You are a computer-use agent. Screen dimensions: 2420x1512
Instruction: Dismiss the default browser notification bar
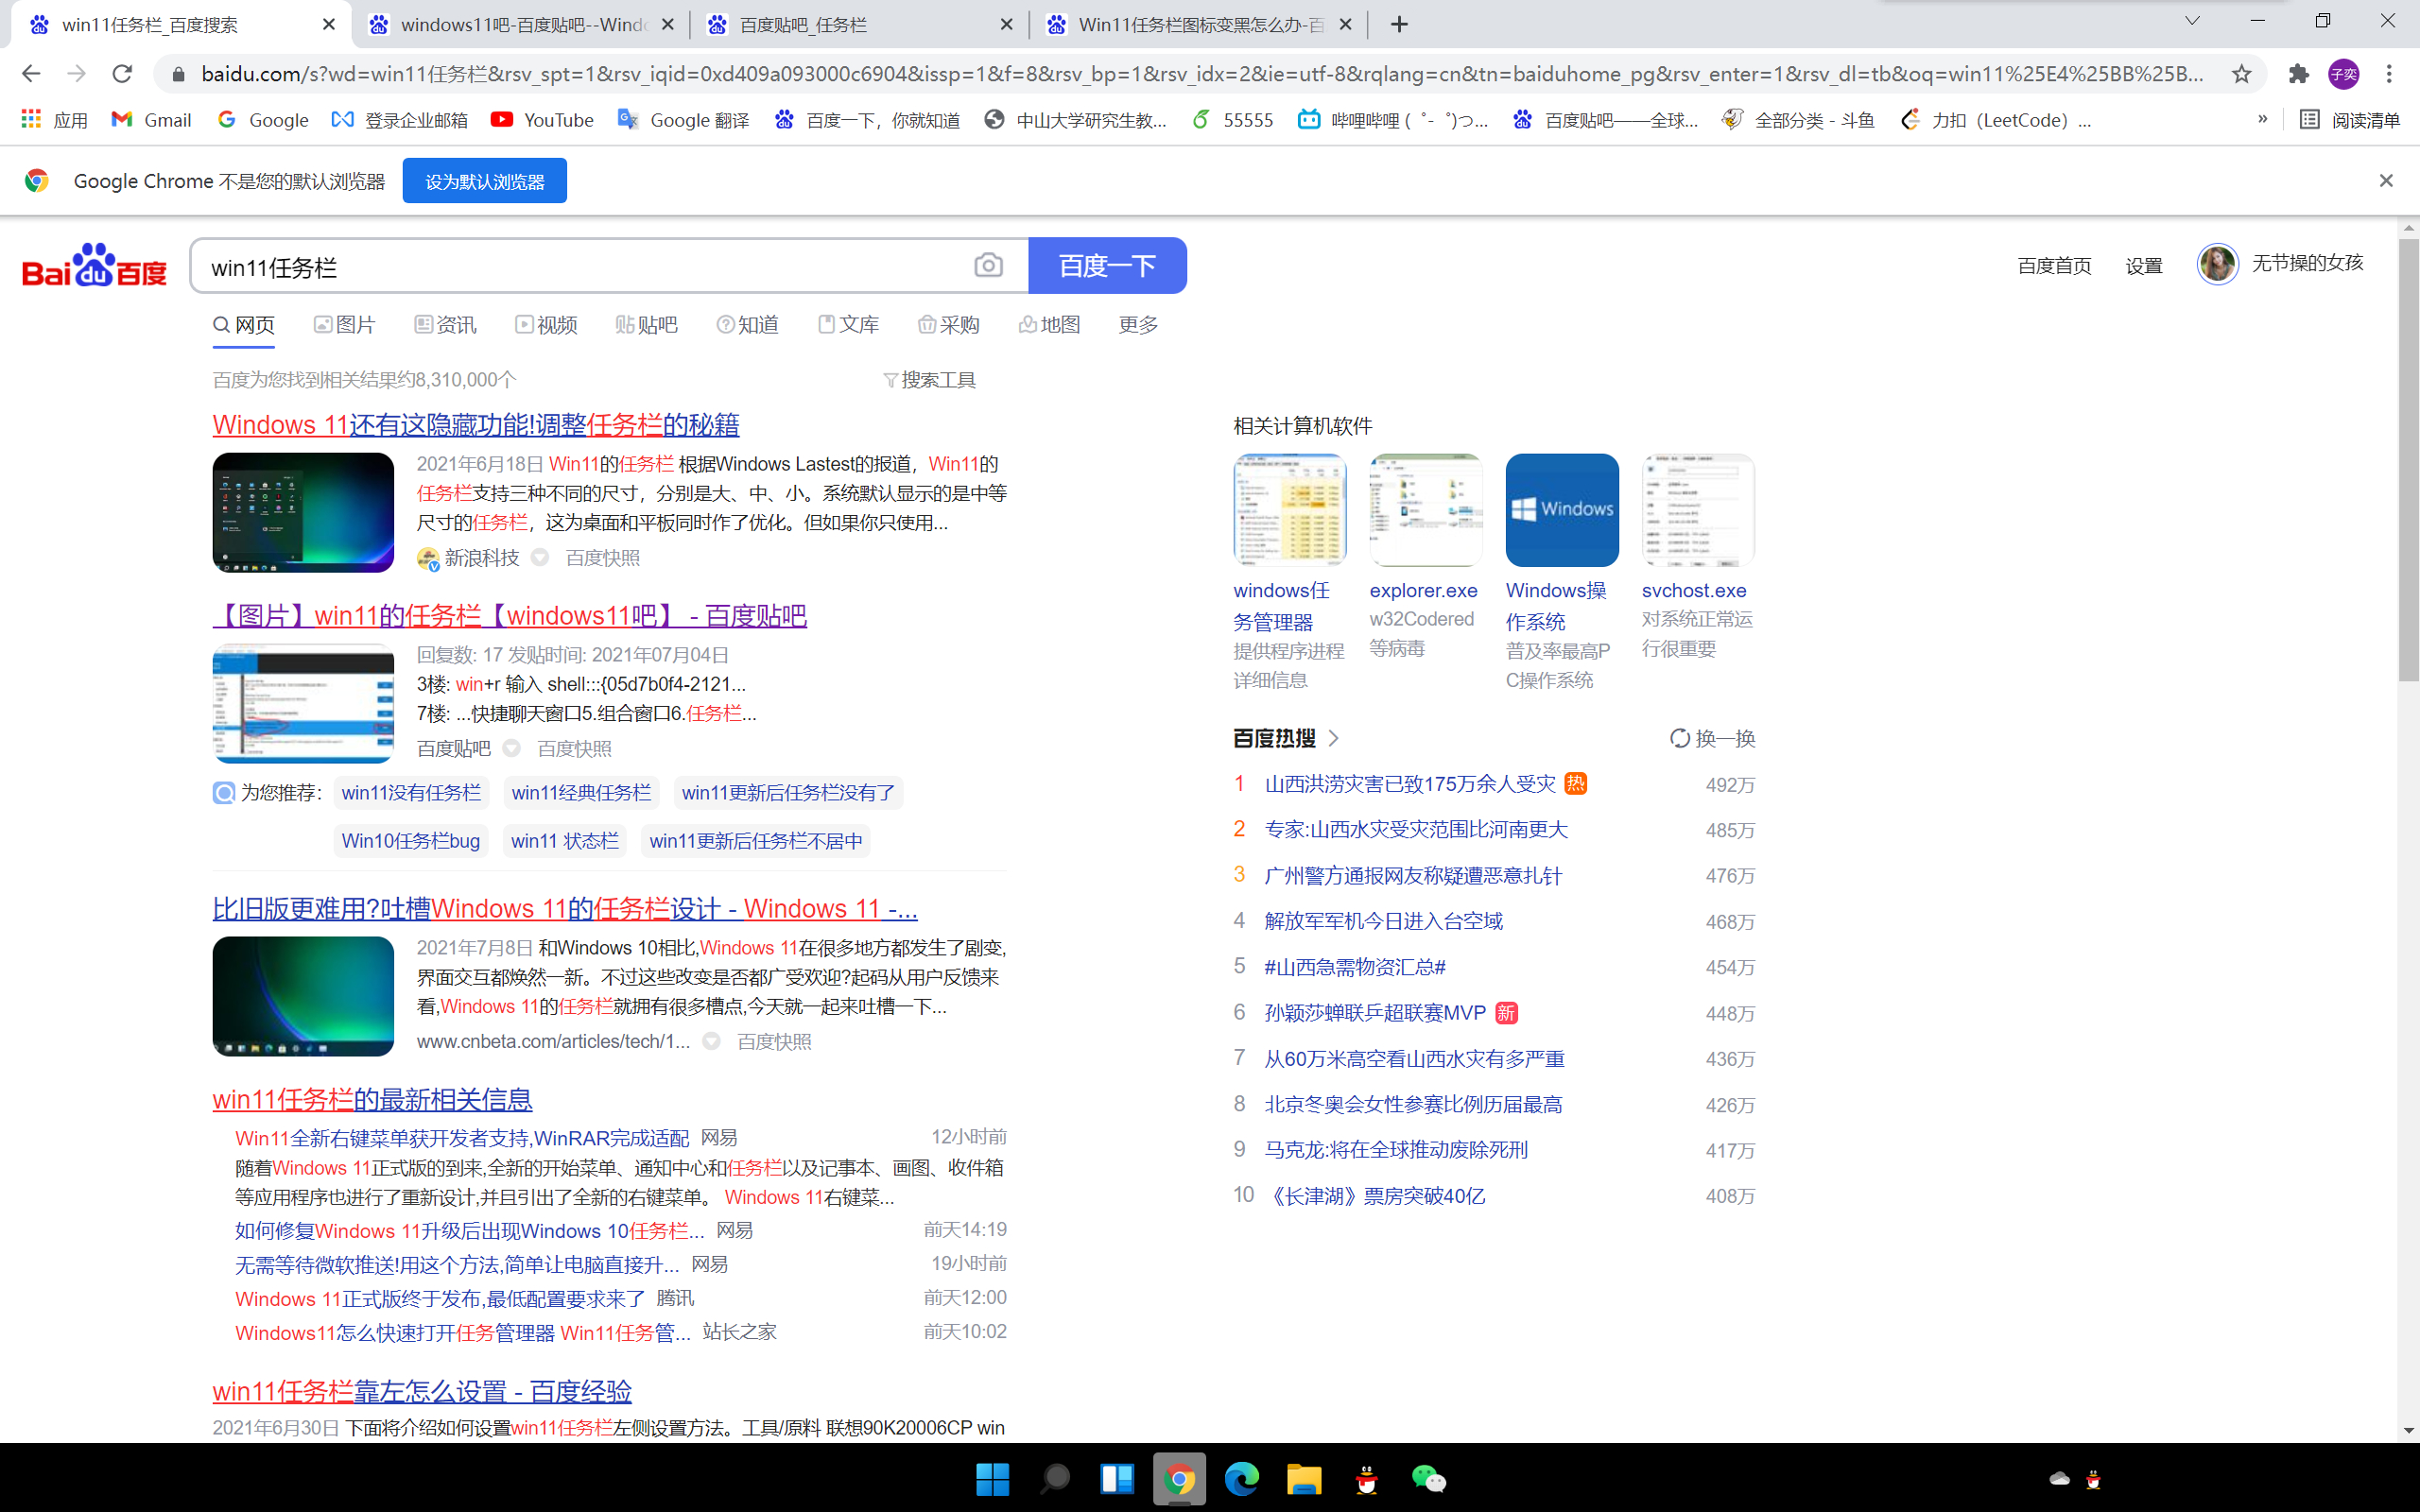(x=2386, y=180)
